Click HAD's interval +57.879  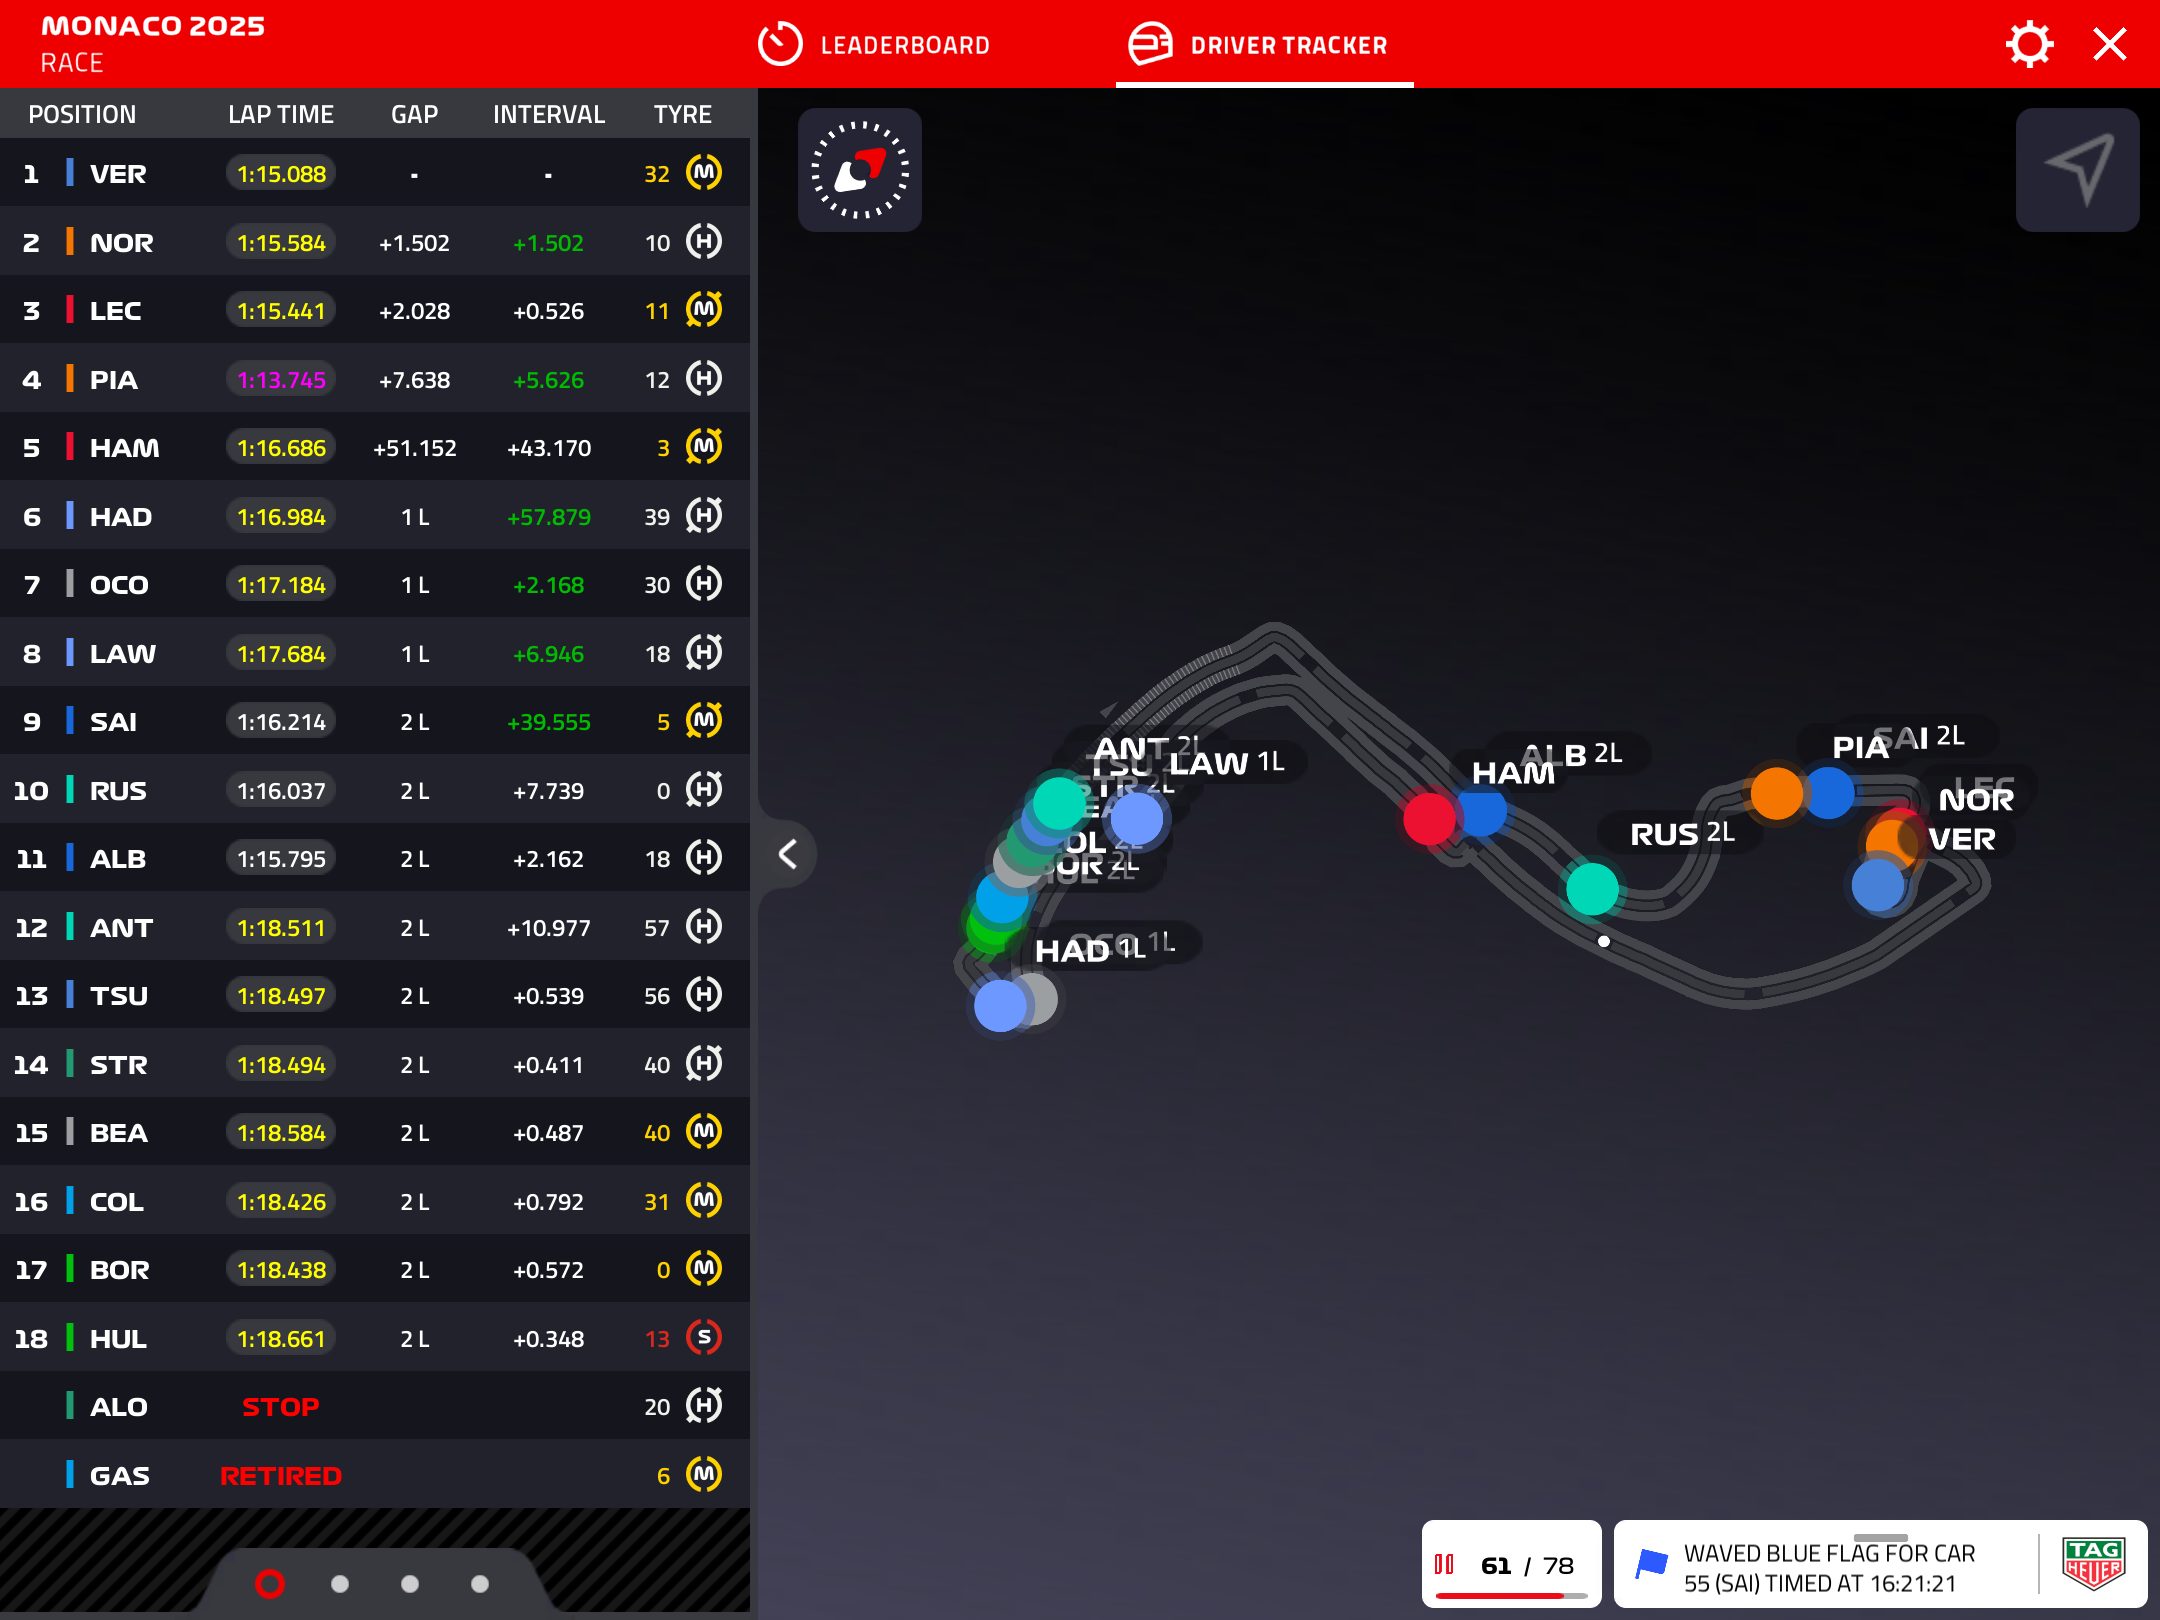pyautogui.click(x=548, y=516)
